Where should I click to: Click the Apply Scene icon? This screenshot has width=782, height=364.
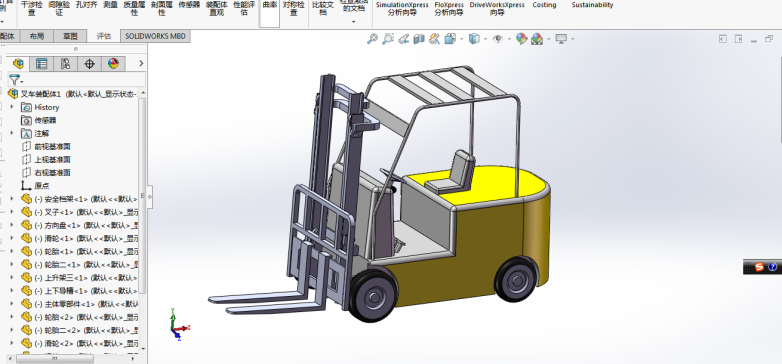click(537, 38)
